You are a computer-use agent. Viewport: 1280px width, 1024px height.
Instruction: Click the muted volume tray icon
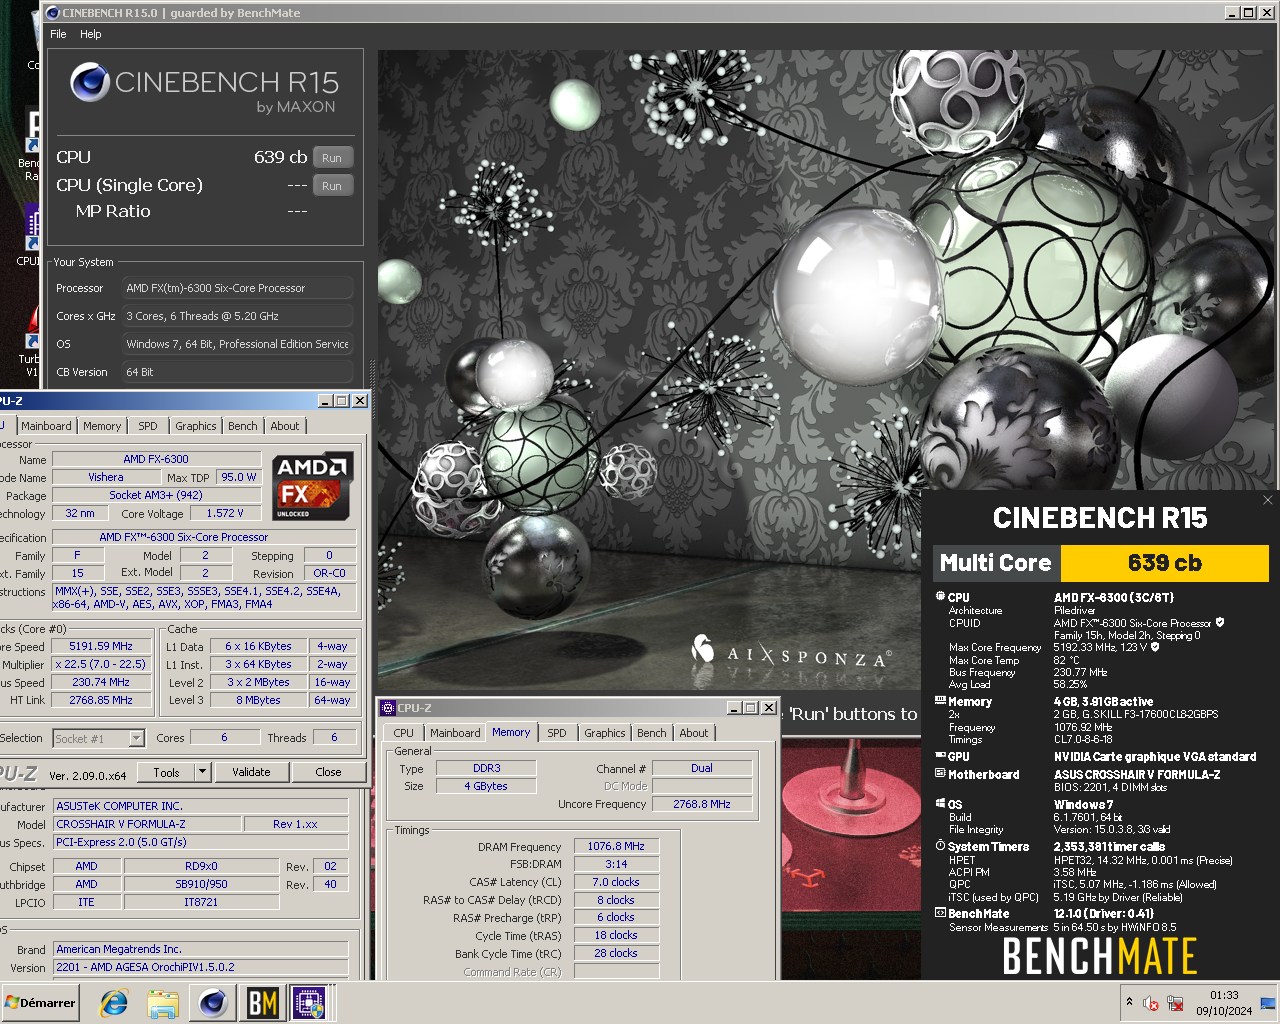point(1151,1003)
